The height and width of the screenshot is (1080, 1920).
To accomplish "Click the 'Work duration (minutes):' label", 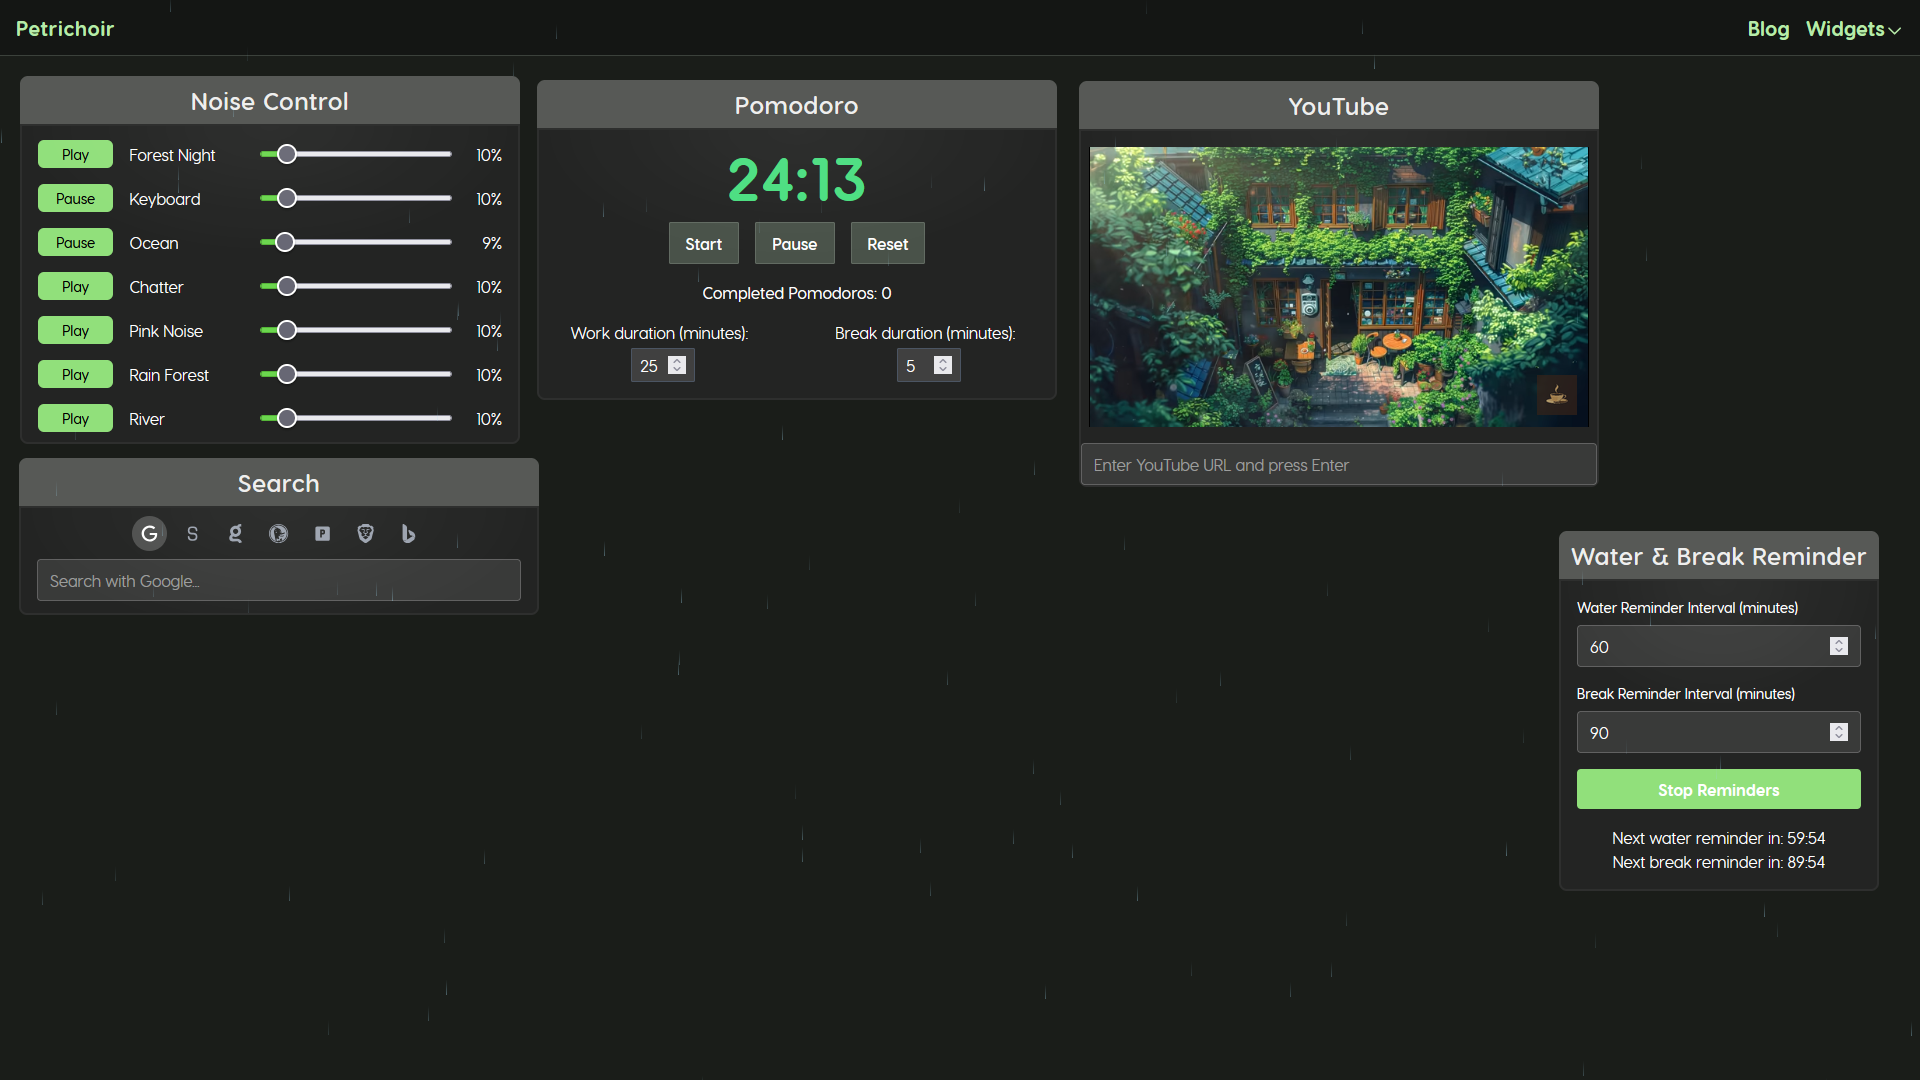I will [659, 333].
